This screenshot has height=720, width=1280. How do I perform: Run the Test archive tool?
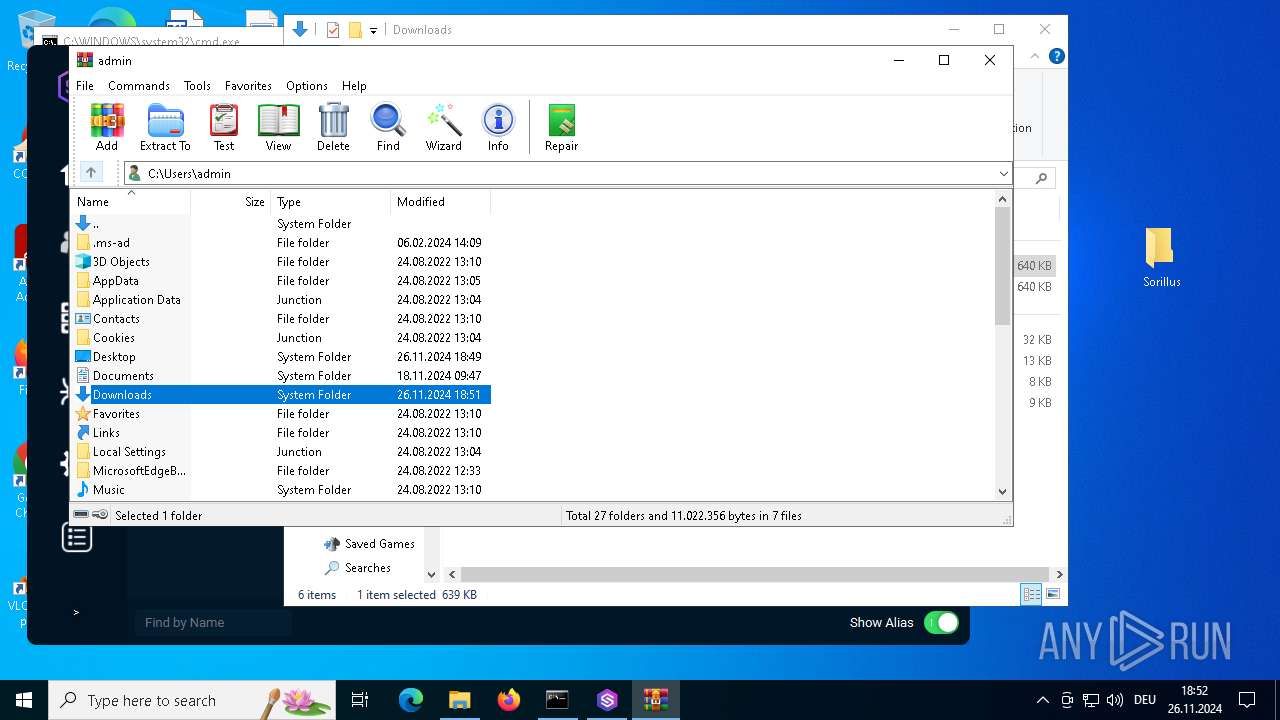click(x=224, y=127)
